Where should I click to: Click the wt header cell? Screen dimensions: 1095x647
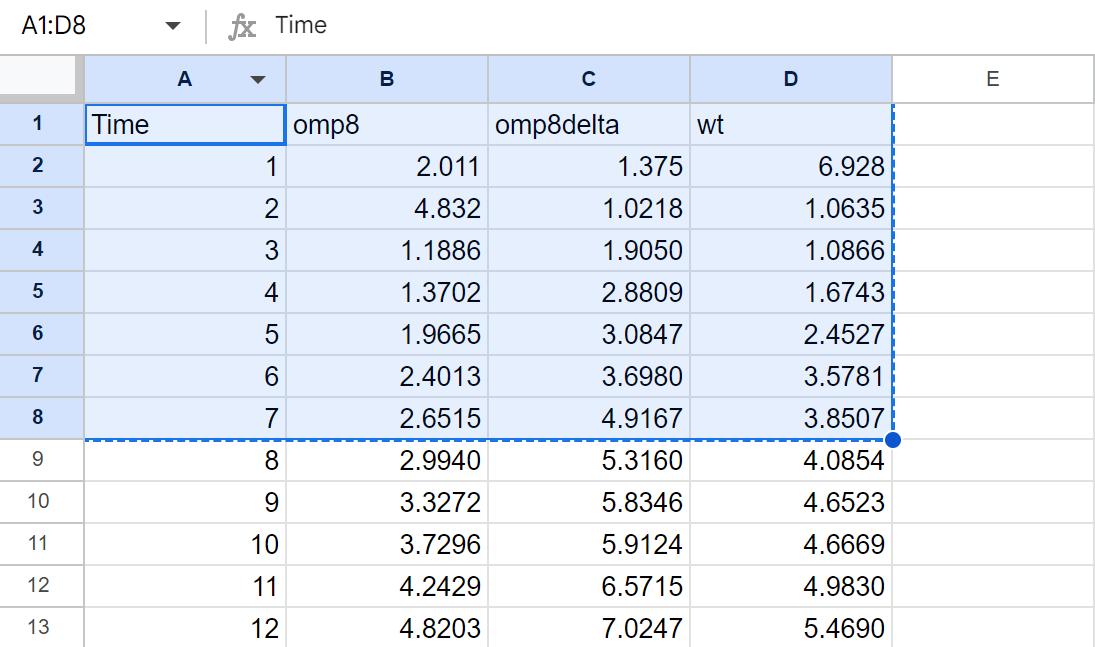pos(790,125)
